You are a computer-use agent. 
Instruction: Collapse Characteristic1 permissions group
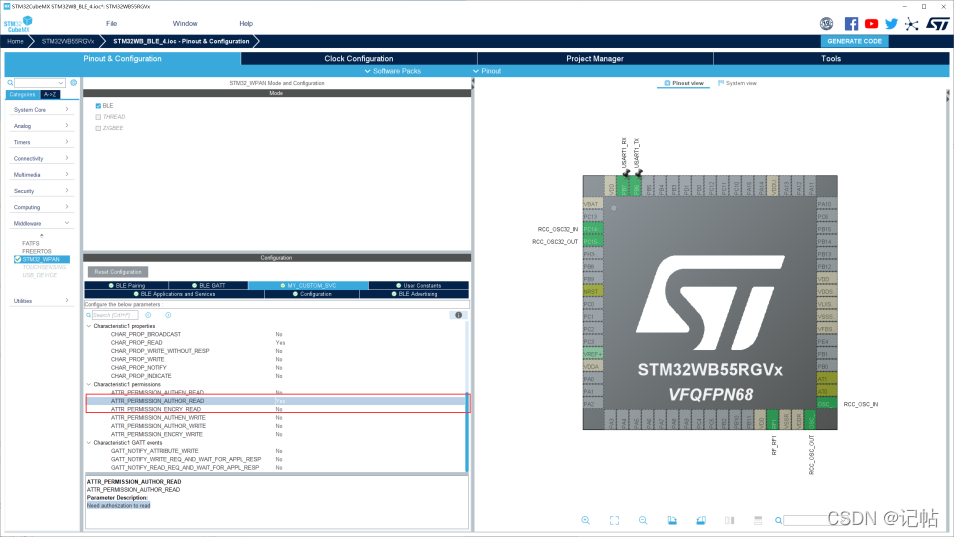(x=89, y=384)
